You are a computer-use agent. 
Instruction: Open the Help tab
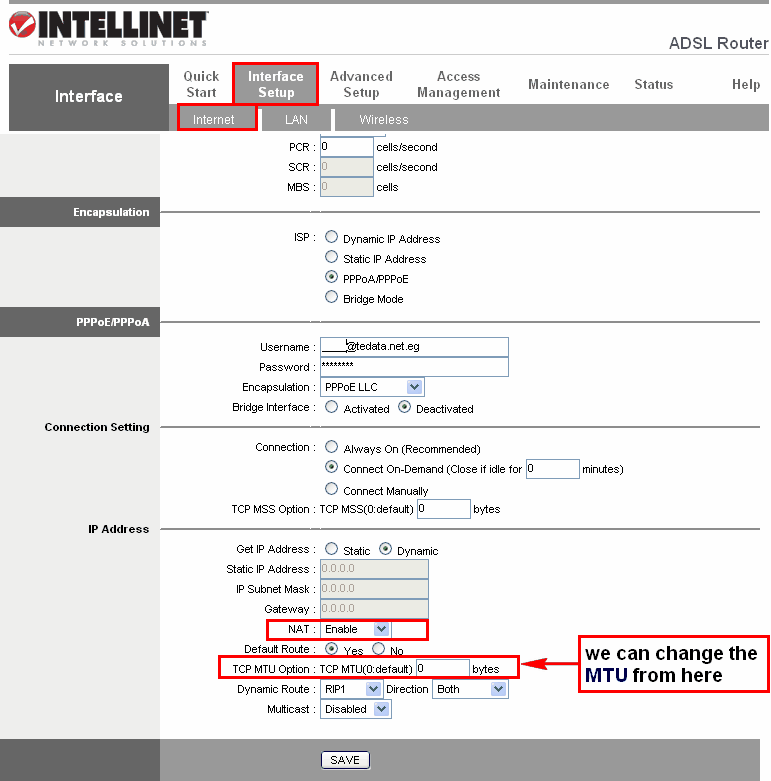746,84
